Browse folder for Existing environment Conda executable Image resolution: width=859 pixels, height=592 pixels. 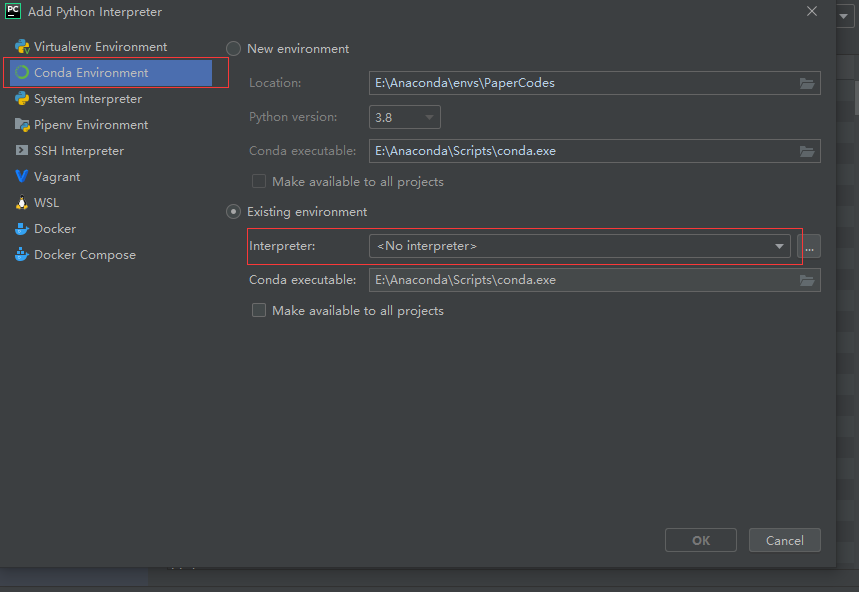click(806, 280)
